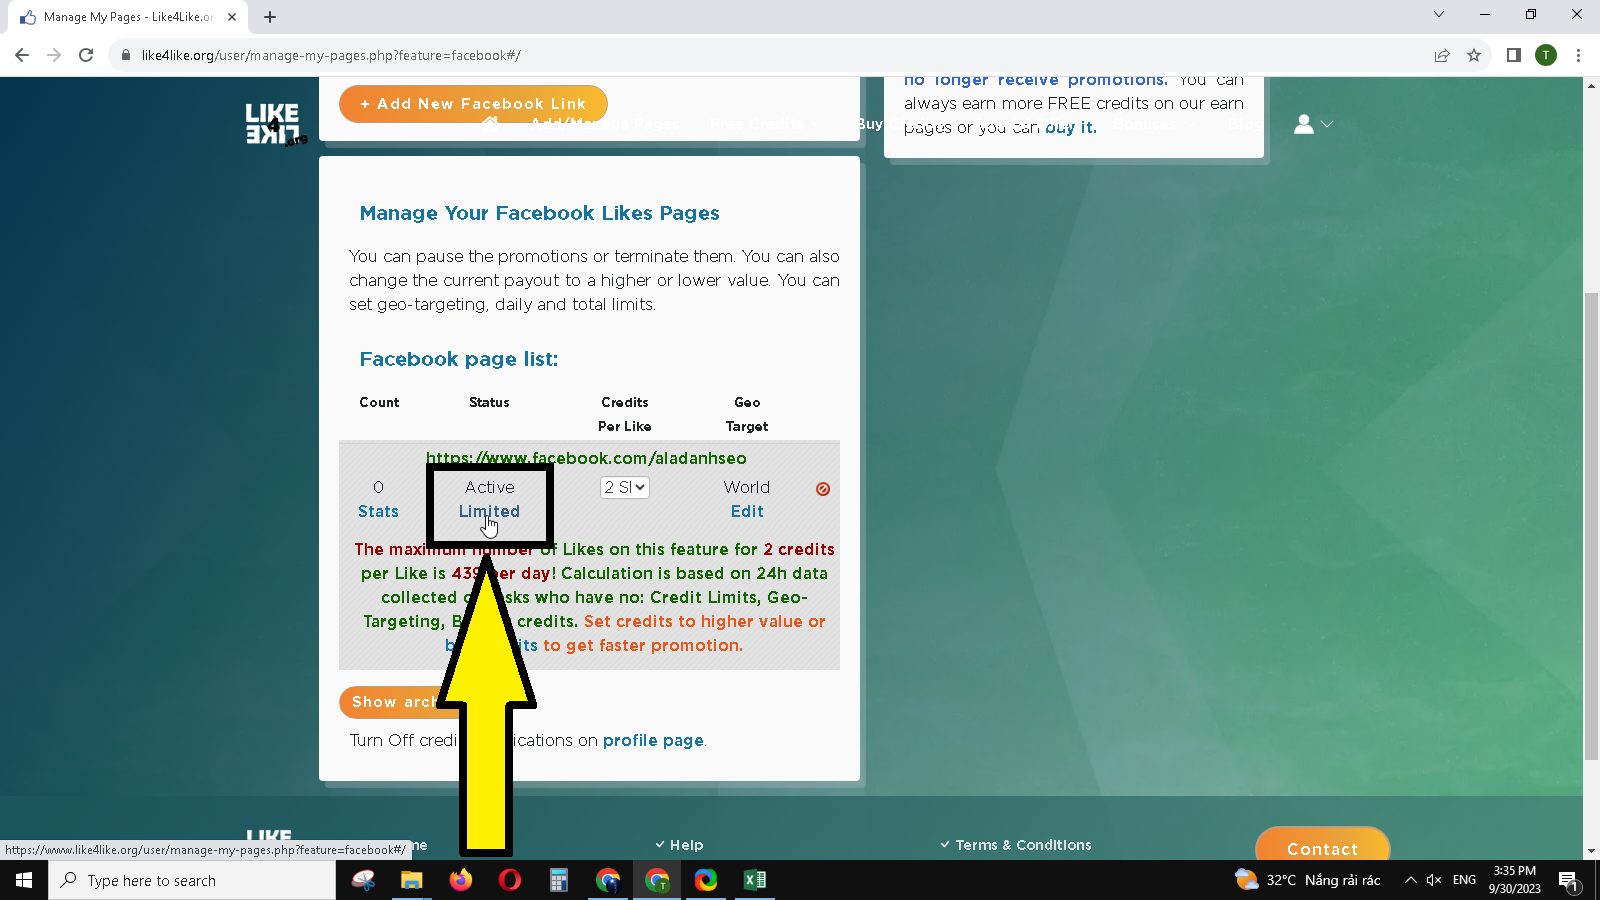Open Excel from the taskbar
1600x900 pixels.
point(754,880)
